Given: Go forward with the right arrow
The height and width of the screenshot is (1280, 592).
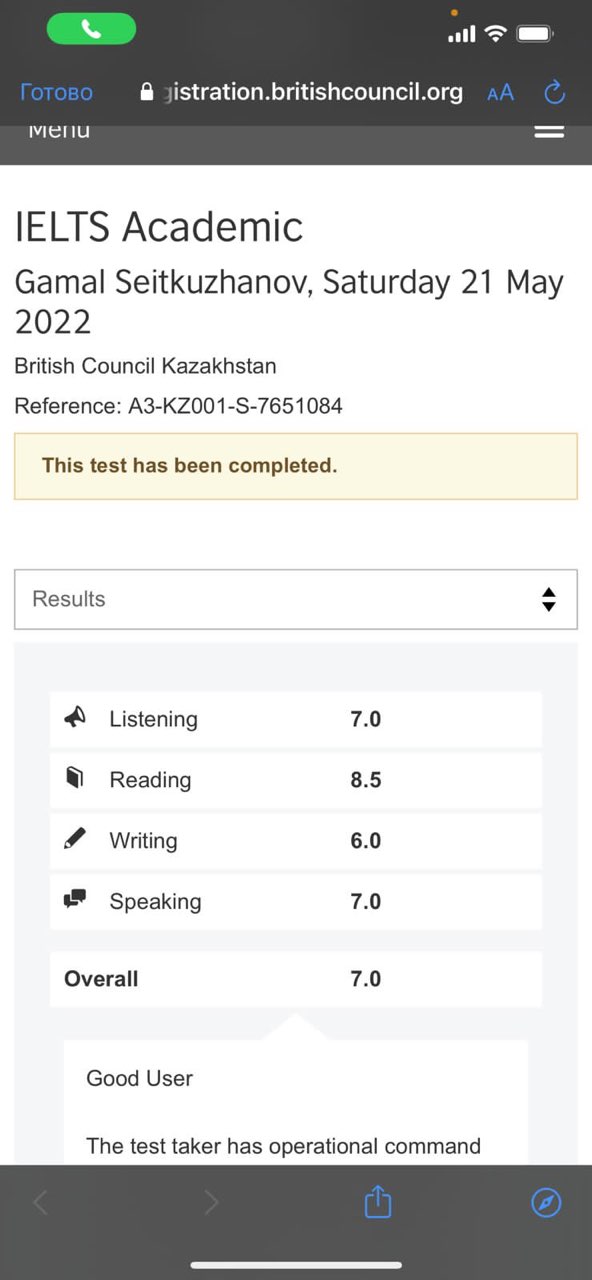Looking at the screenshot, I should 211,1203.
